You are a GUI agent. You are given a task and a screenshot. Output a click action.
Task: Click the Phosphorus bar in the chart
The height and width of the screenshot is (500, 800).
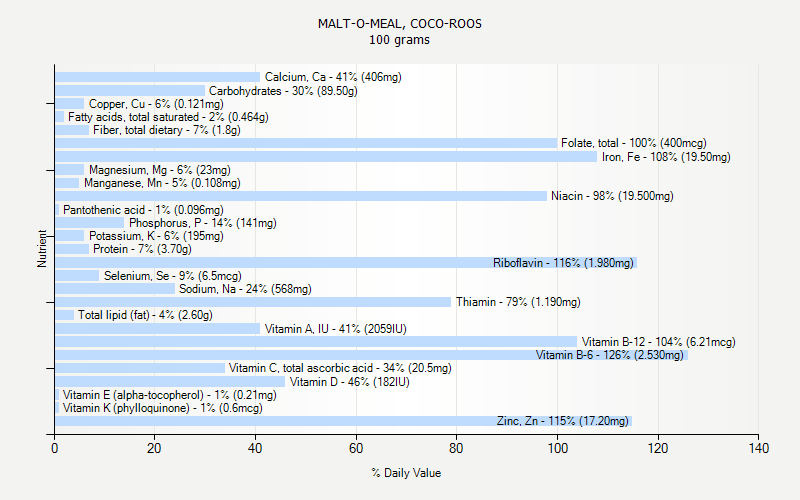(89, 223)
